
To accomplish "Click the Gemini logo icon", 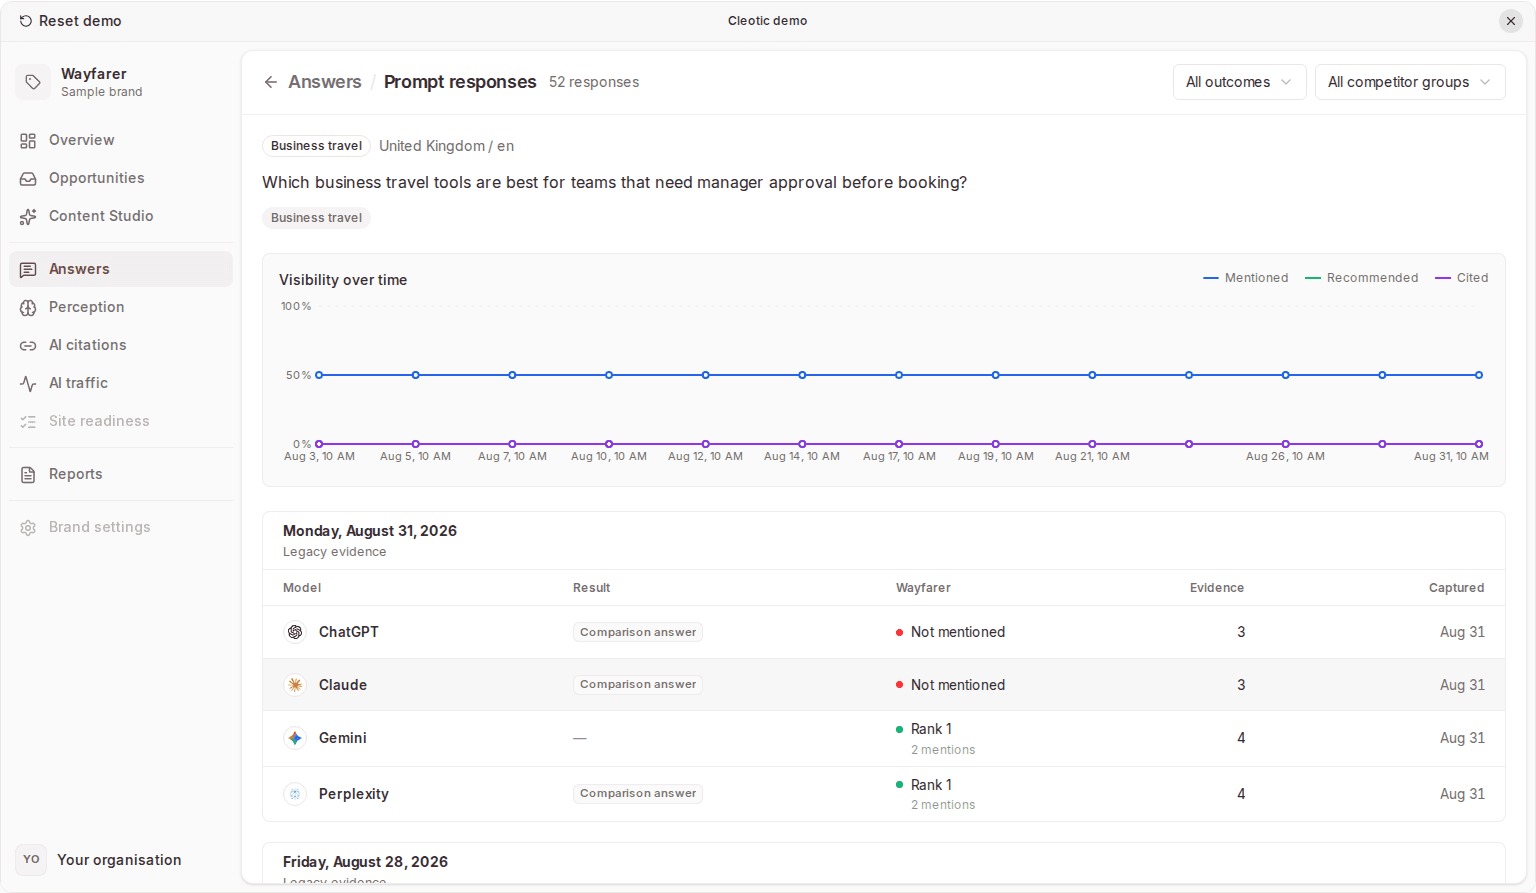I will click(295, 738).
